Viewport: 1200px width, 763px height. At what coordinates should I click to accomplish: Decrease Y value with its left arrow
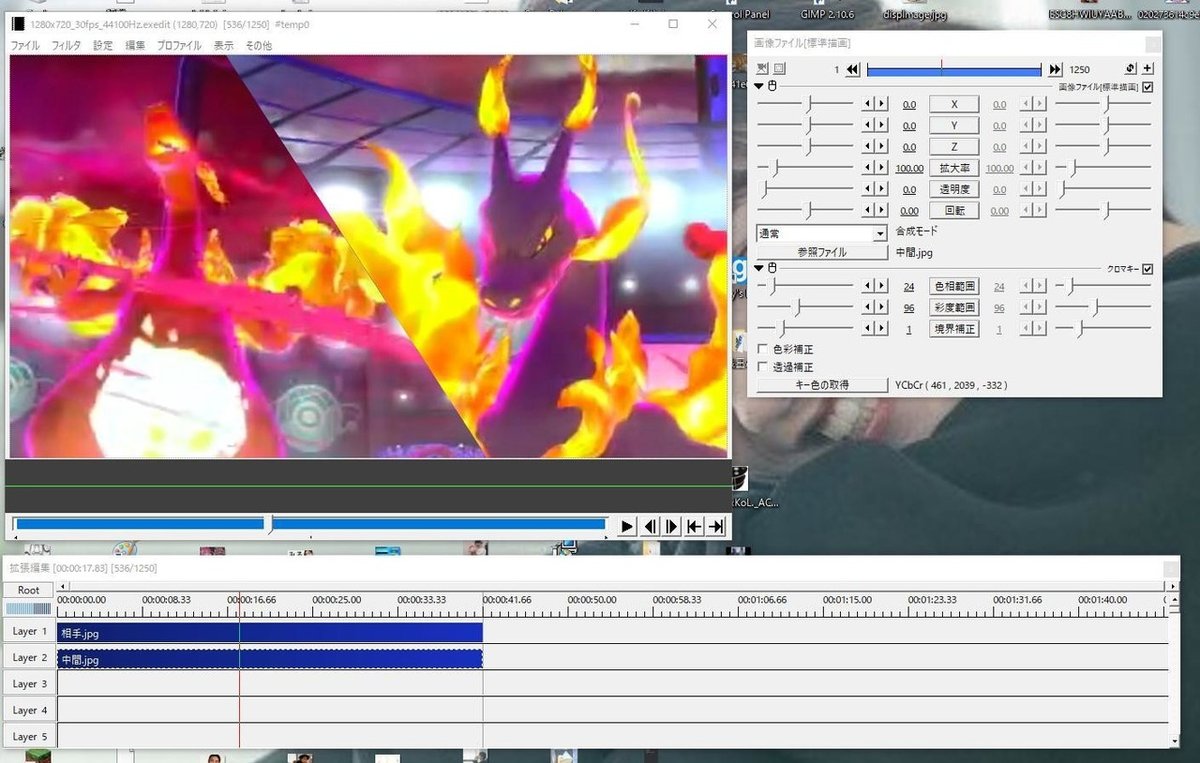(x=869, y=125)
